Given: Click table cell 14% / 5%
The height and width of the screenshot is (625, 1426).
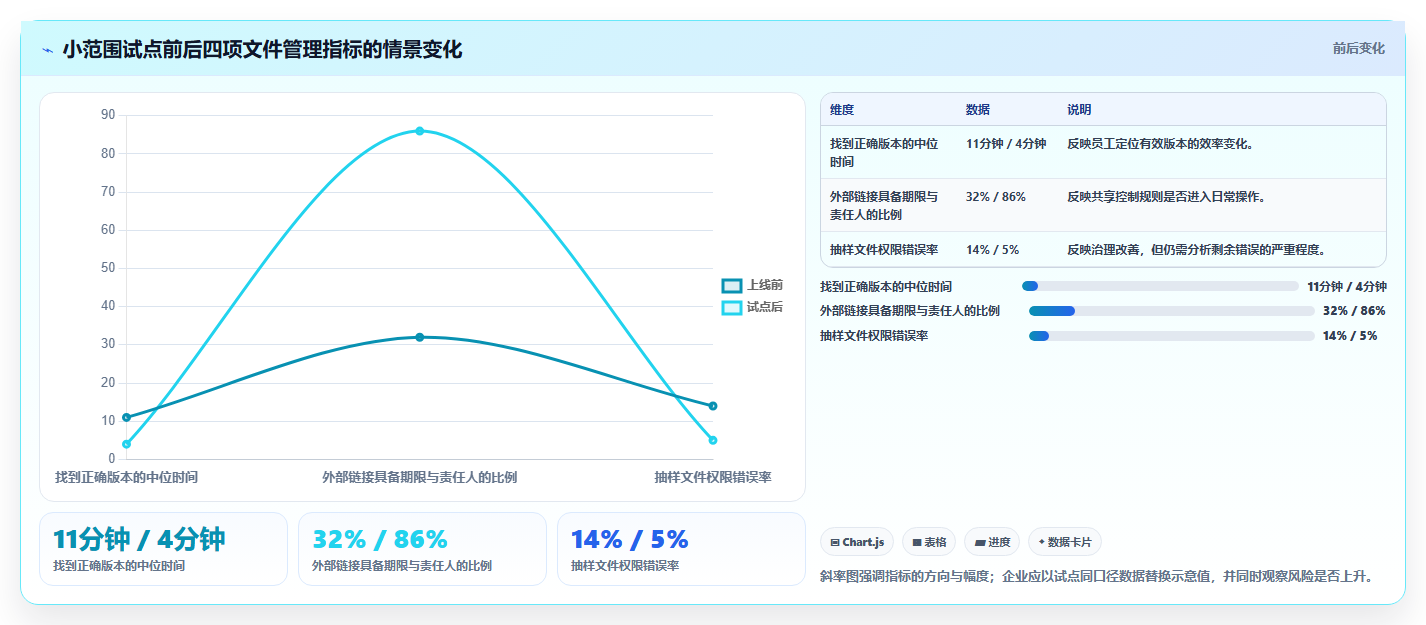Looking at the screenshot, I should coord(993,250).
